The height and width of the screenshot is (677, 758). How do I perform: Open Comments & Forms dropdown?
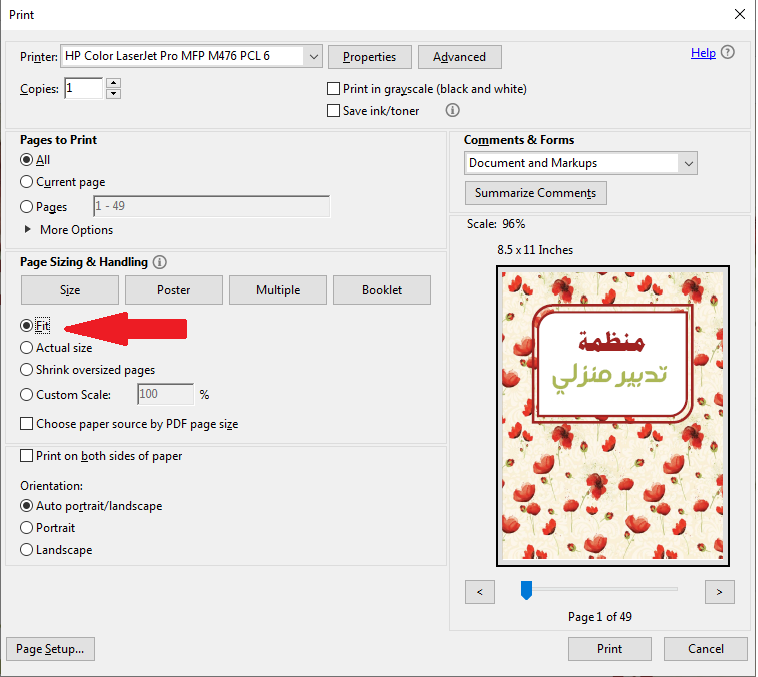(x=688, y=163)
